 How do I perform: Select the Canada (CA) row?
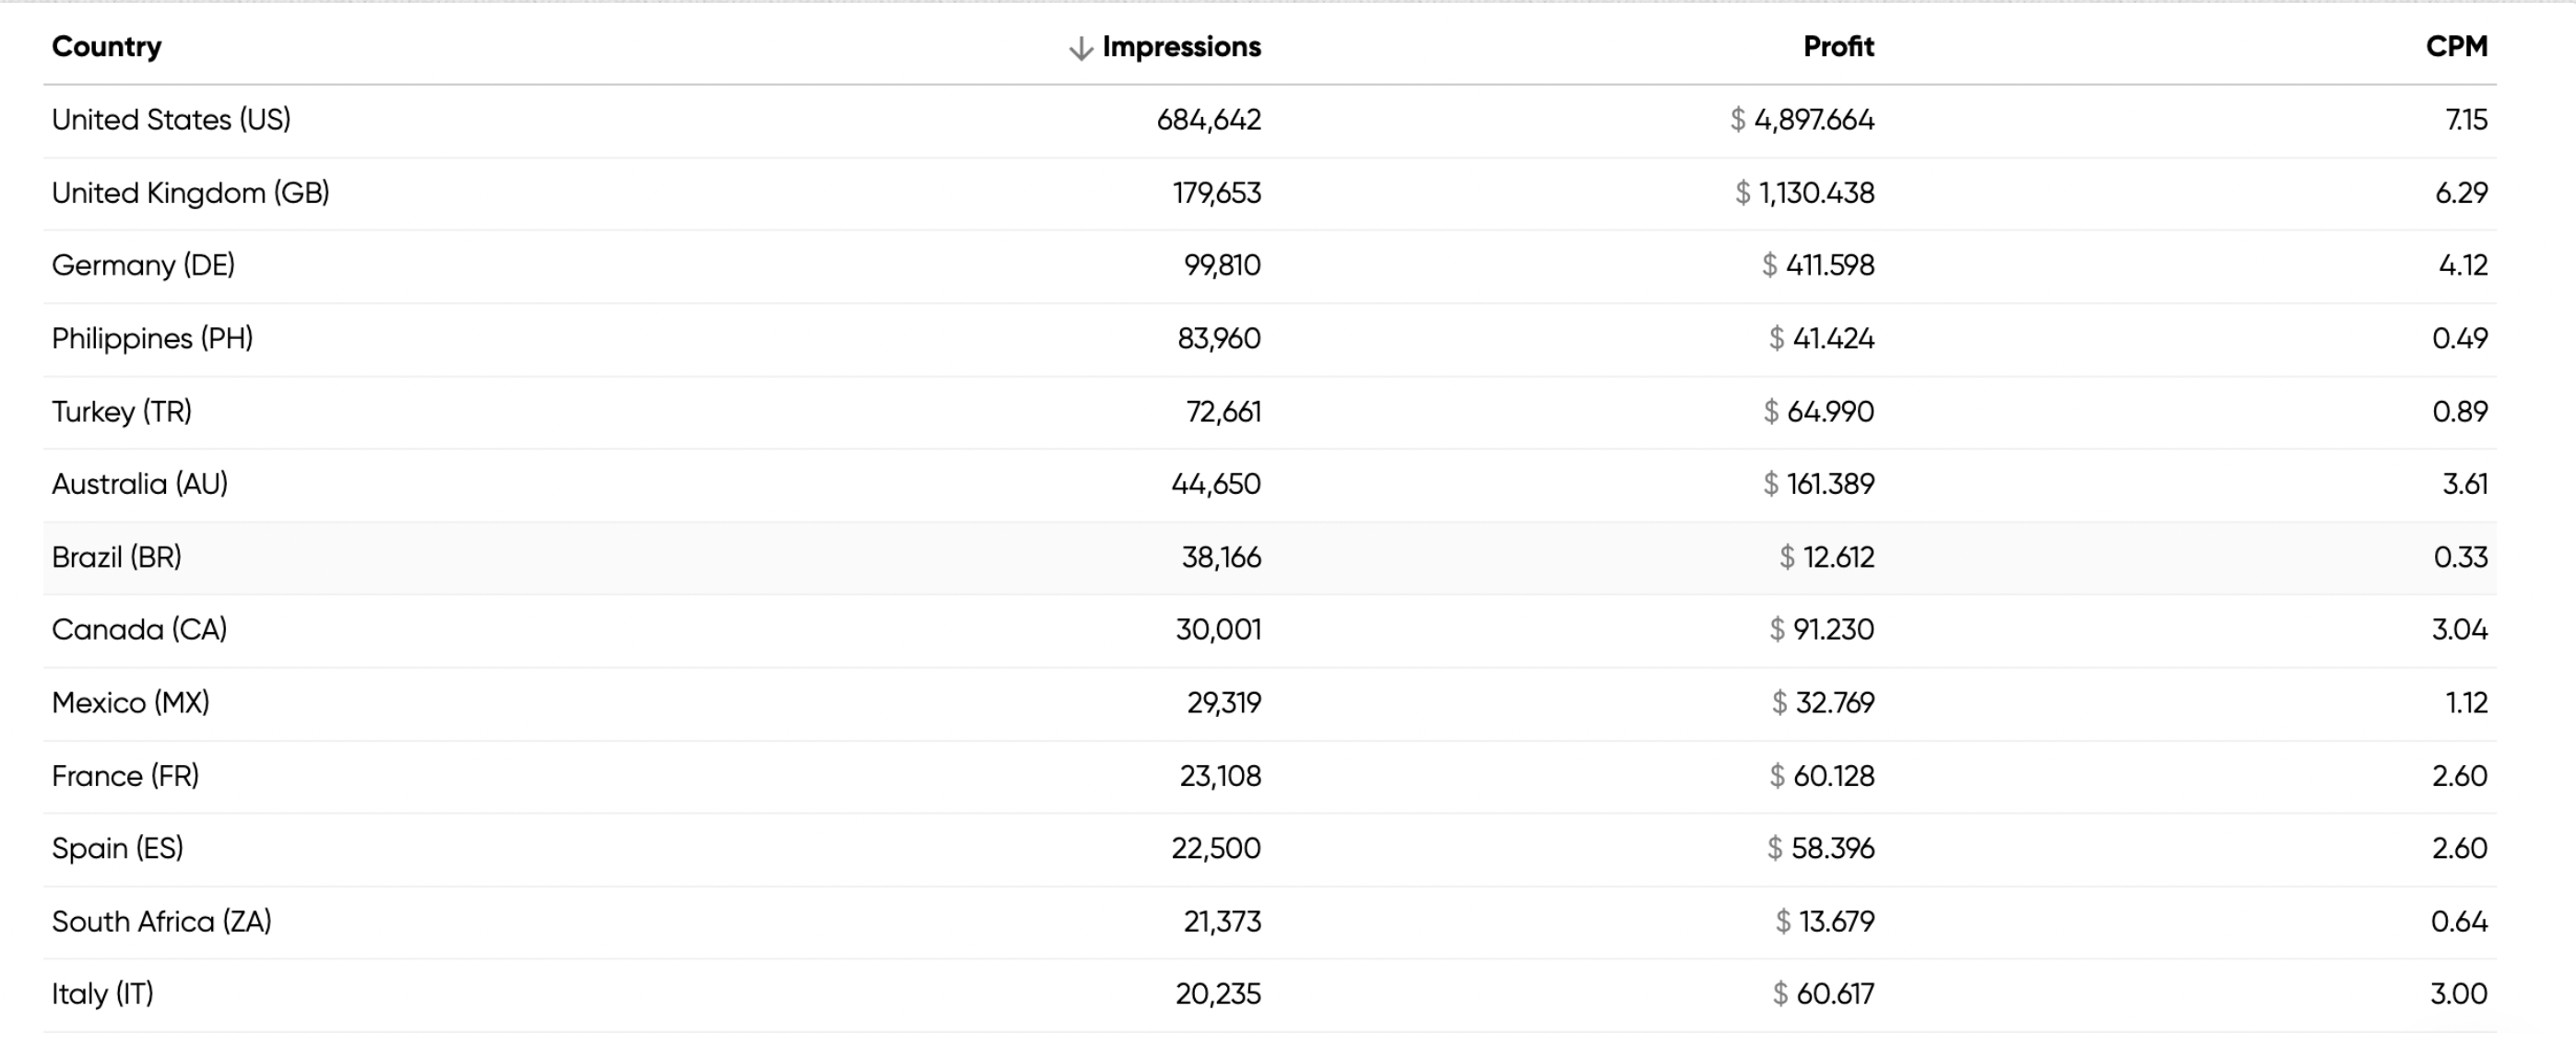(x=1270, y=631)
